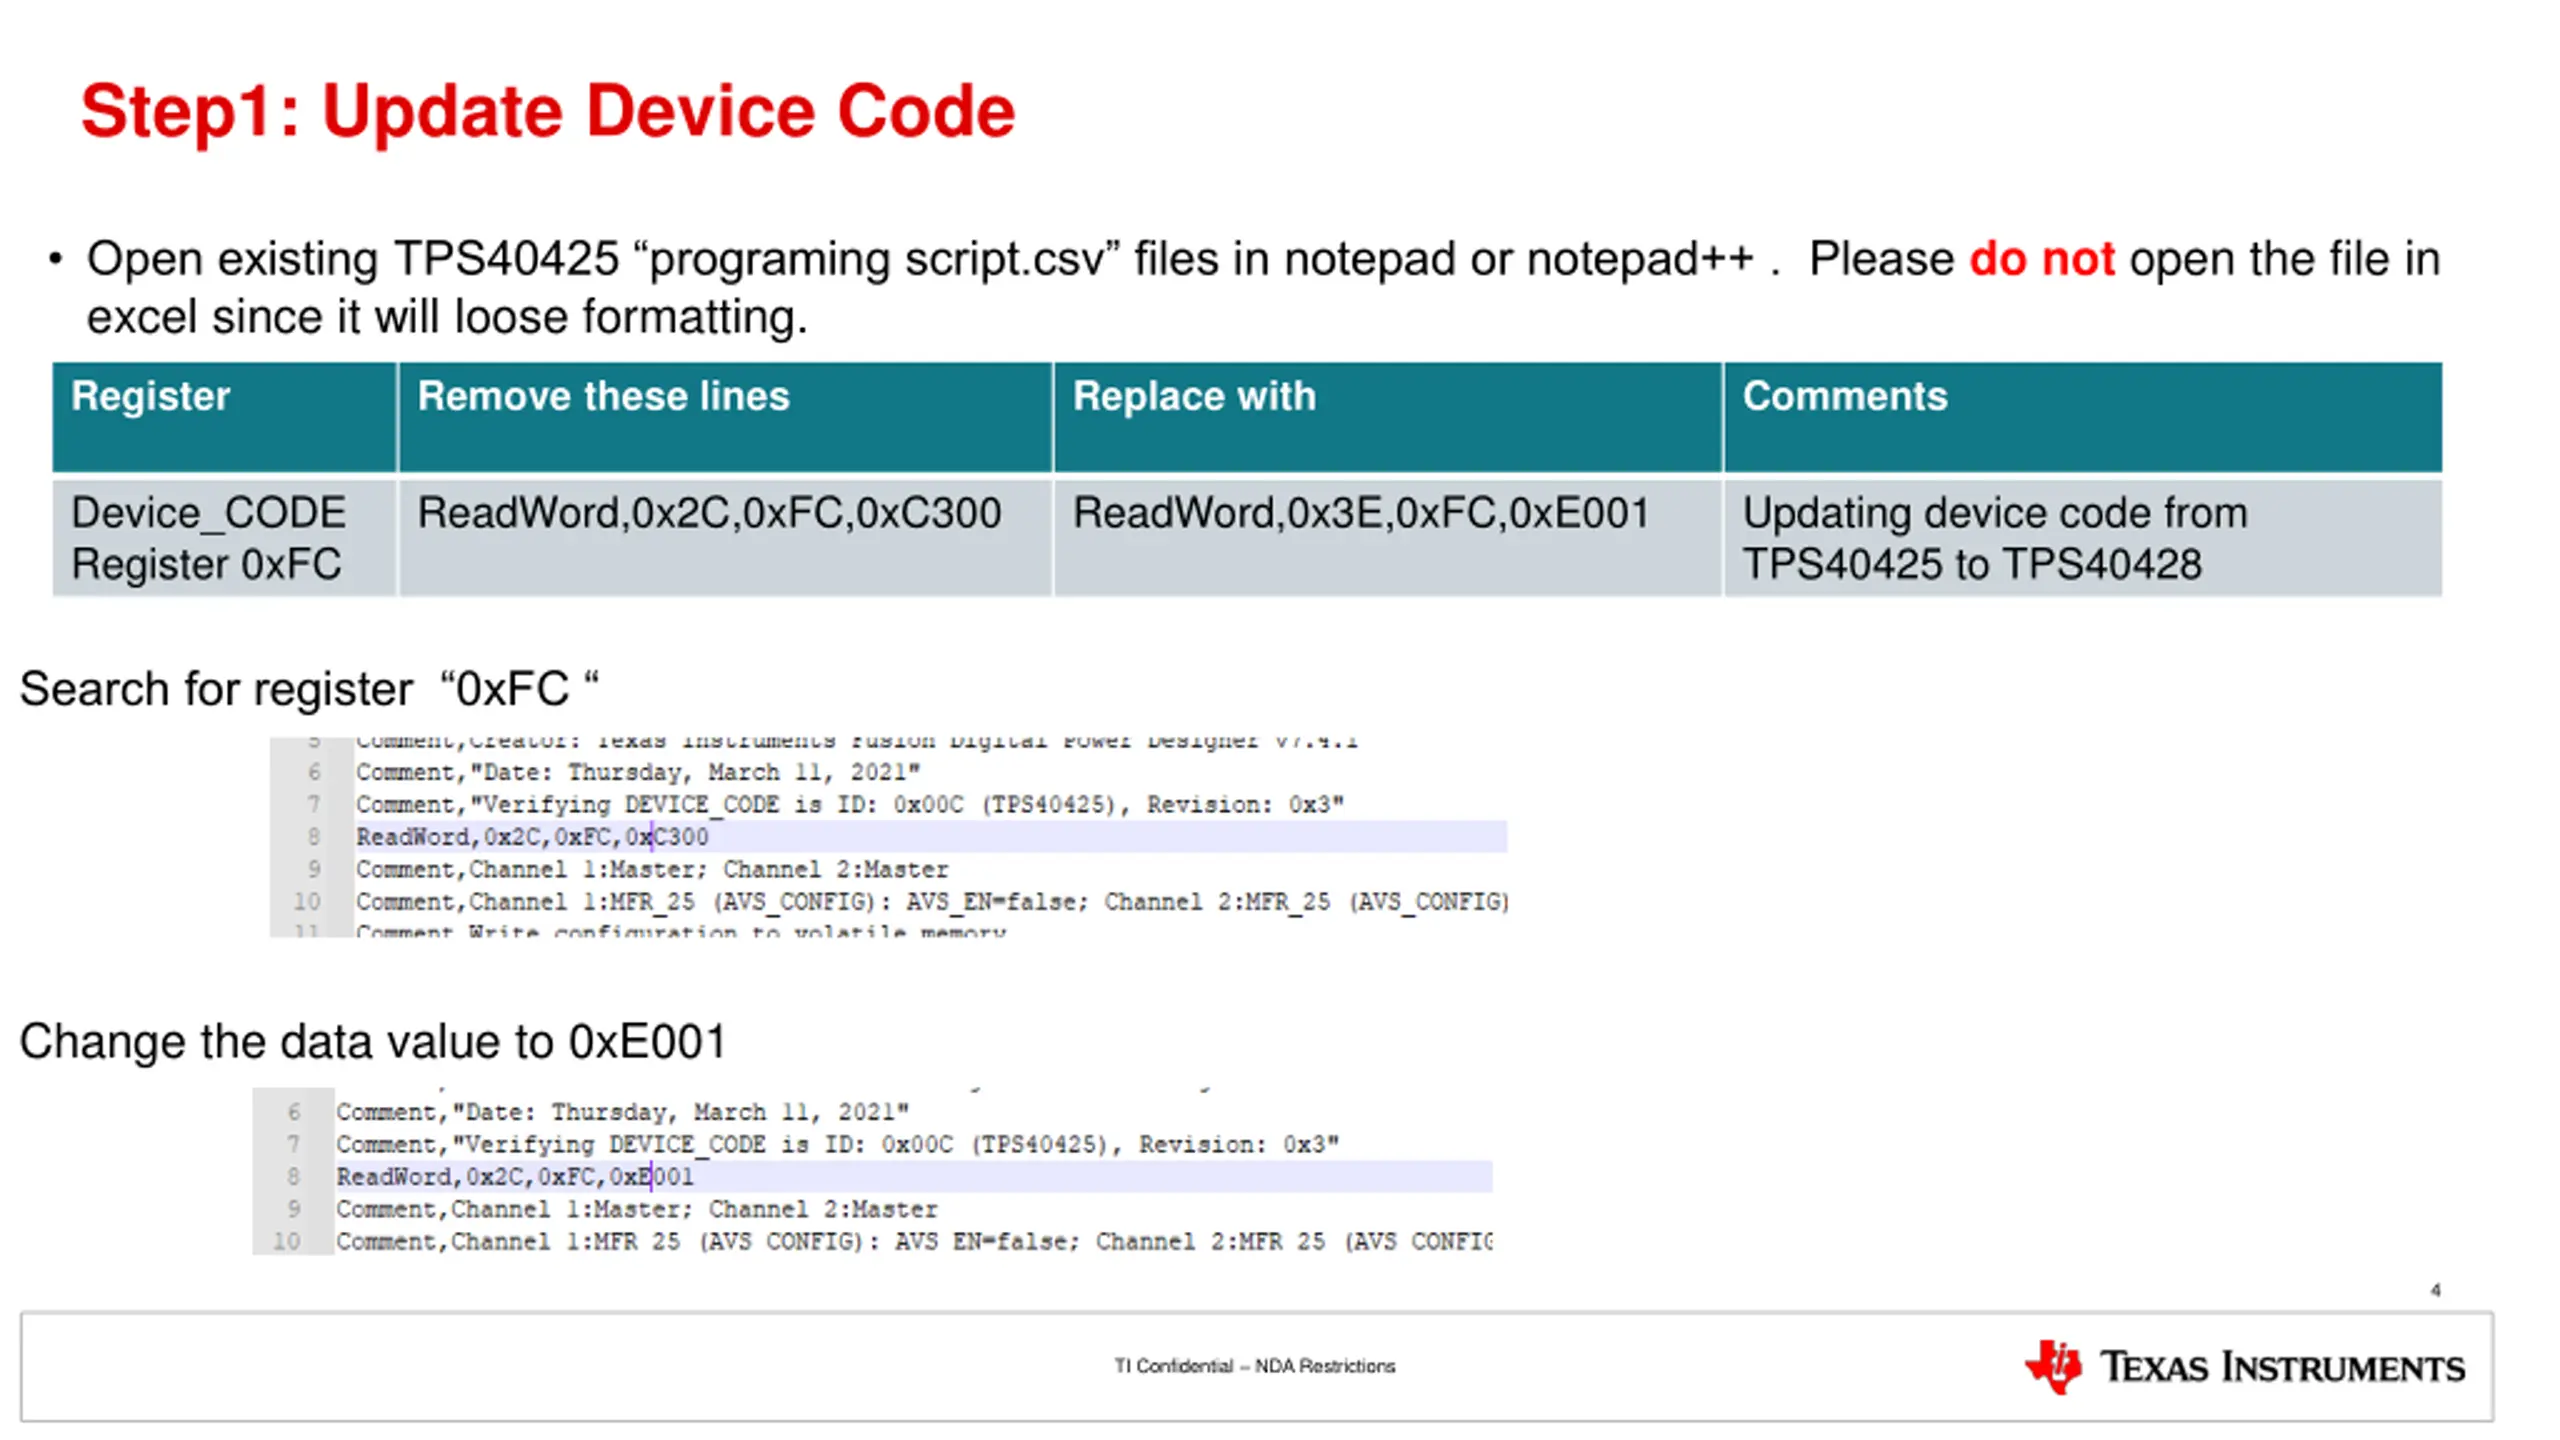Click the "TI Confidential – NDA Restrictions" footer text
Image resolution: width=2560 pixels, height=1440 pixels.
[1255, 1366]
